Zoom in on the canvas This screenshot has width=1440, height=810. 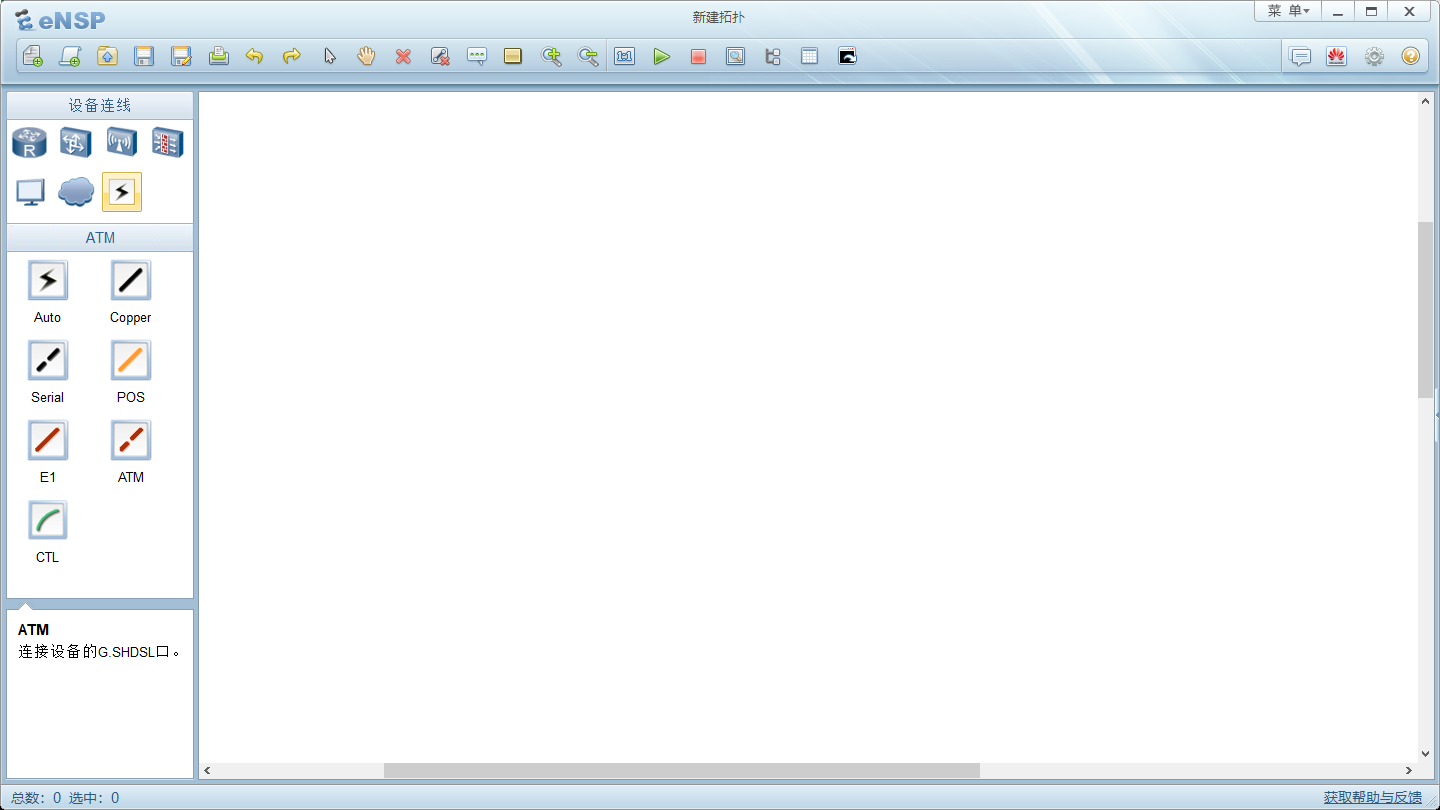[551, 56]
